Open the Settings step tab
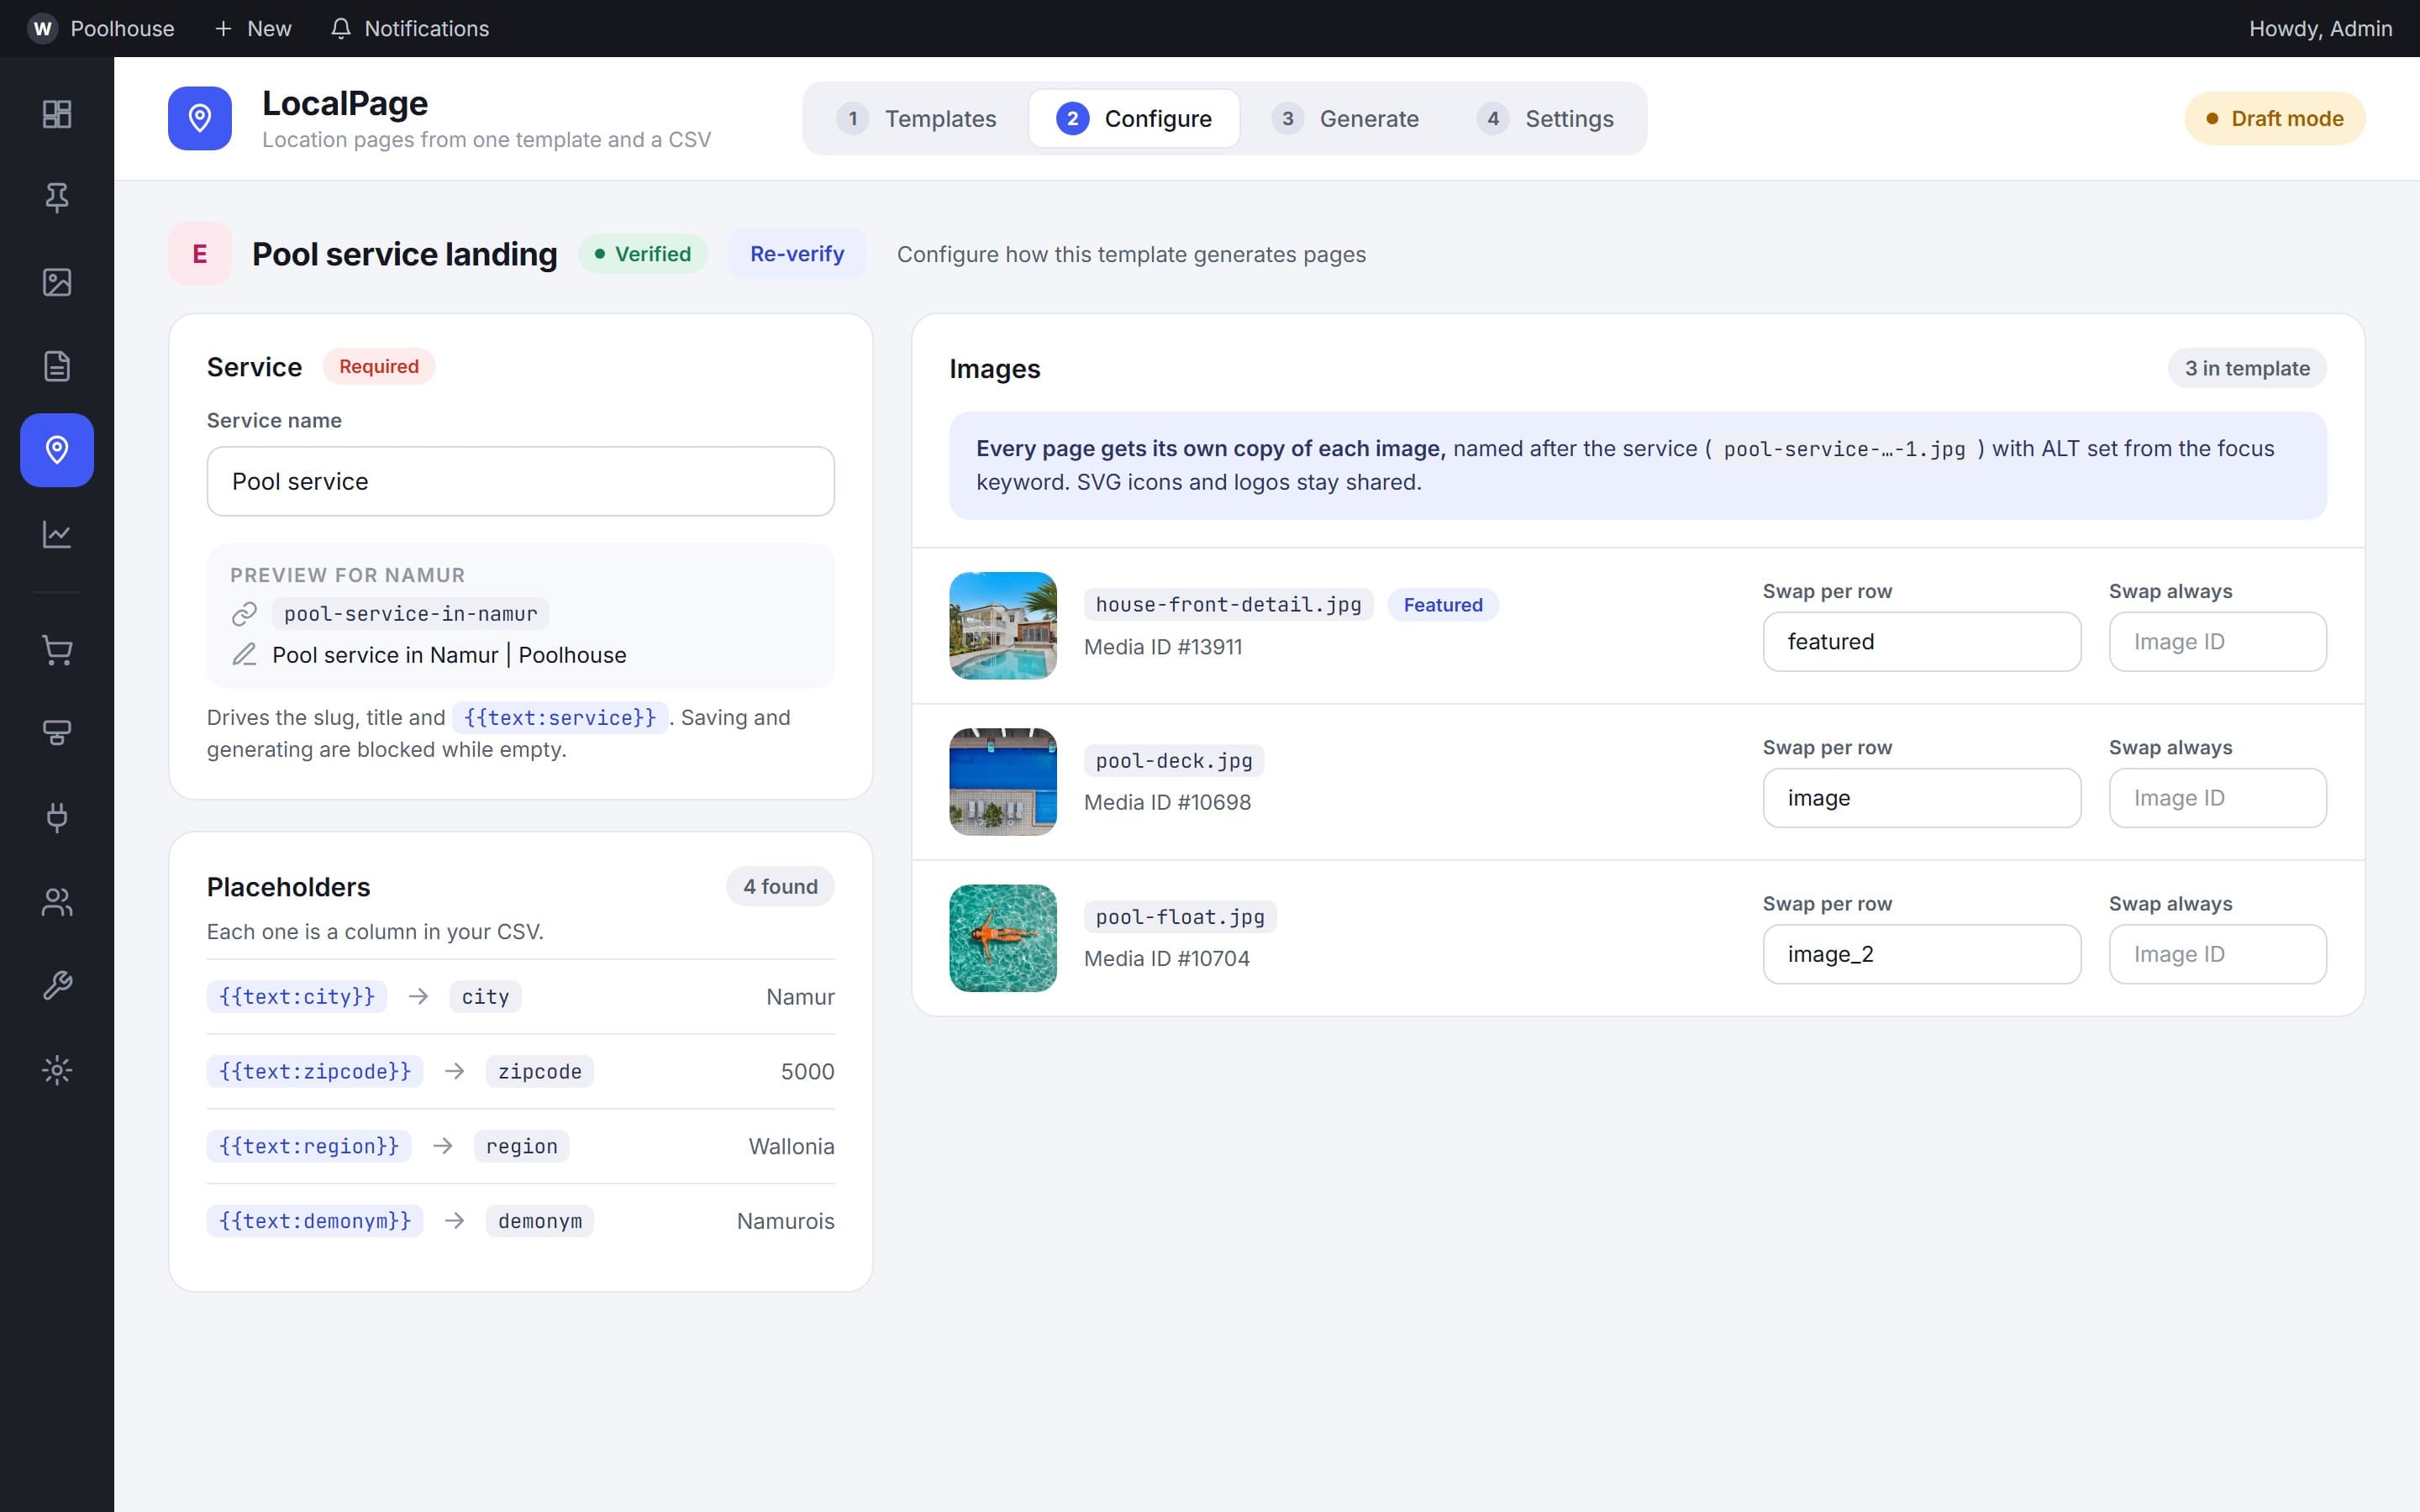 coord(1546,118)
